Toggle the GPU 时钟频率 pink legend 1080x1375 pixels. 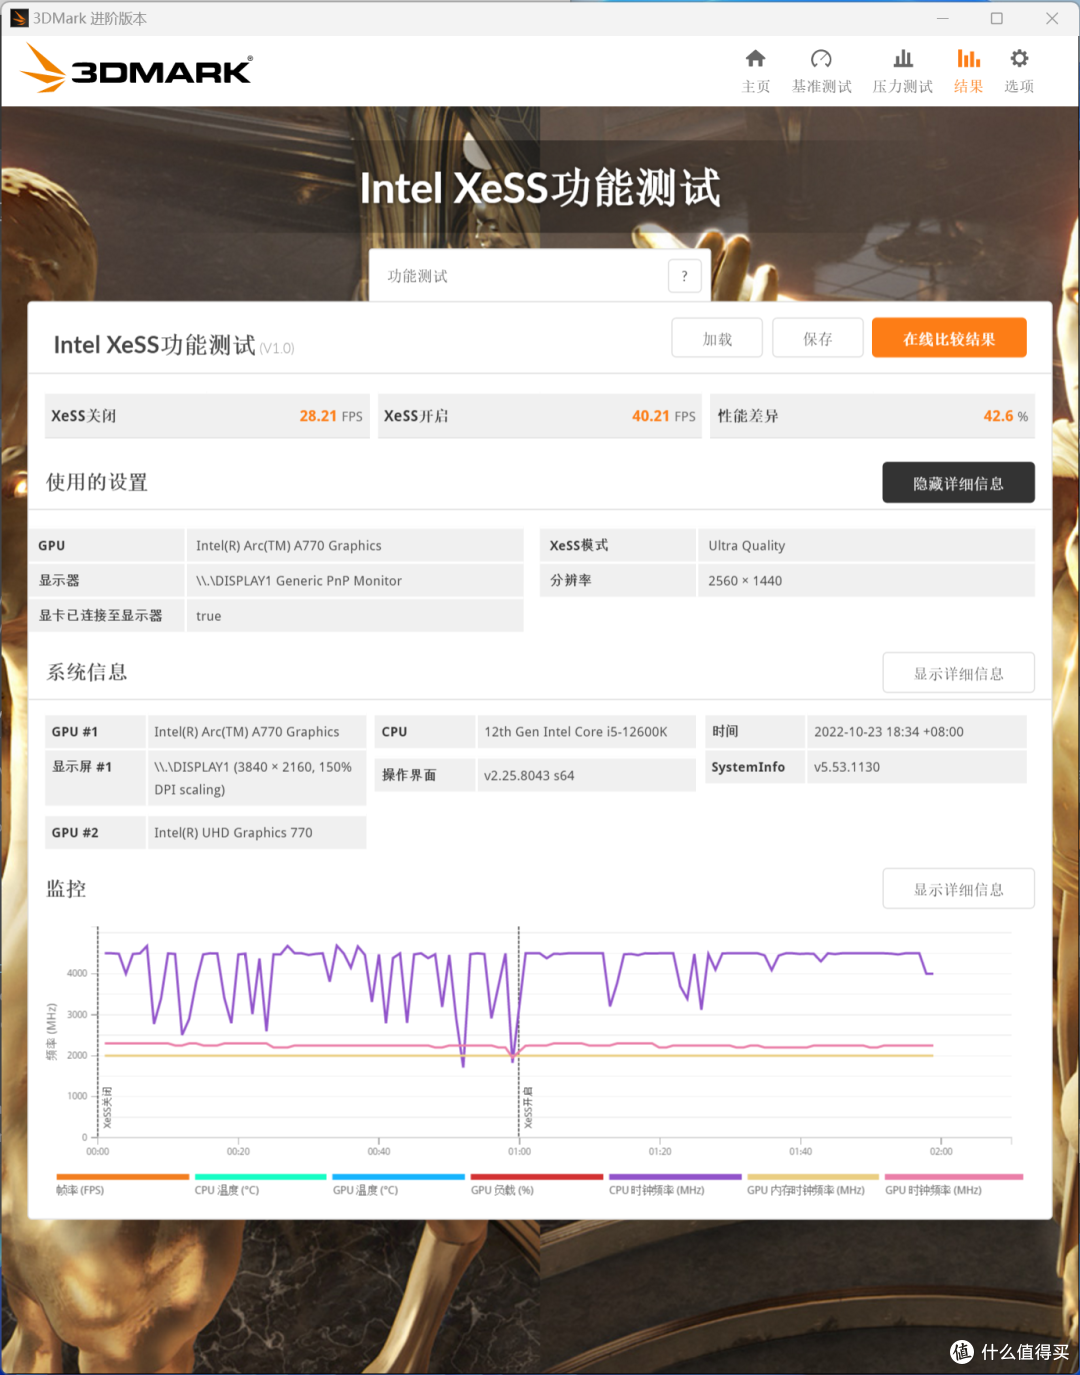coord(954,1184)
